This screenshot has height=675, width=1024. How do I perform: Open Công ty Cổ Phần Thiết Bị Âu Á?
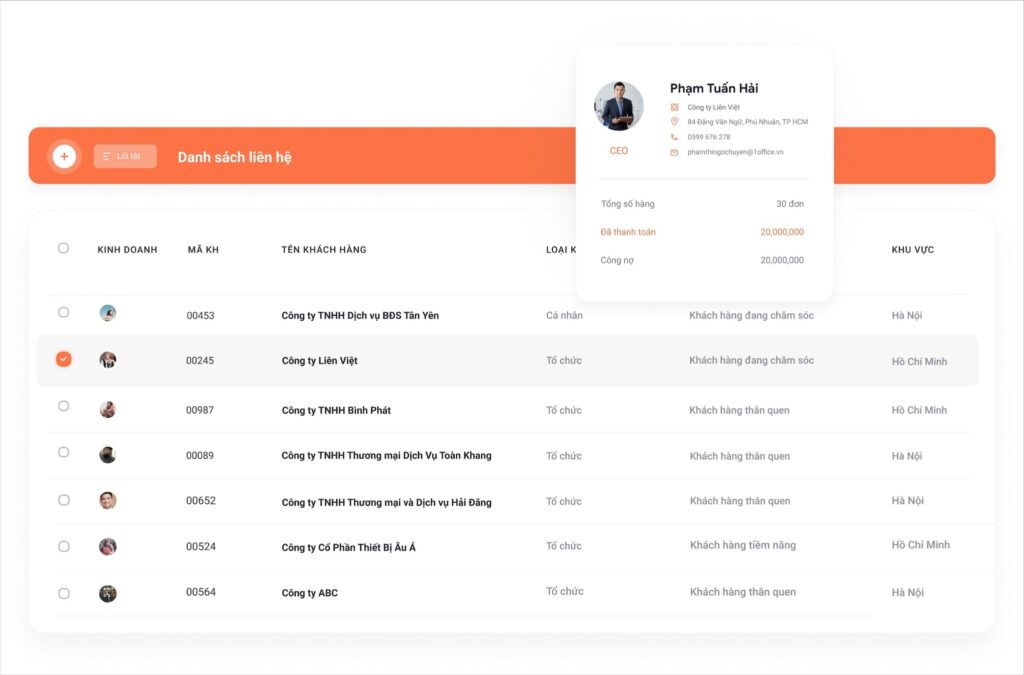pyautogui.click(x=348, y=547)
